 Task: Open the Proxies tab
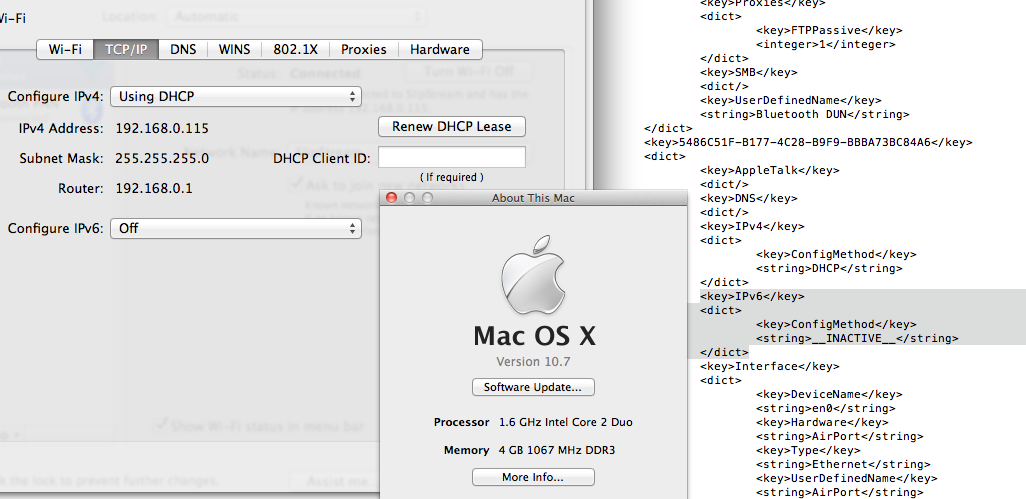[x=363, y=50]
